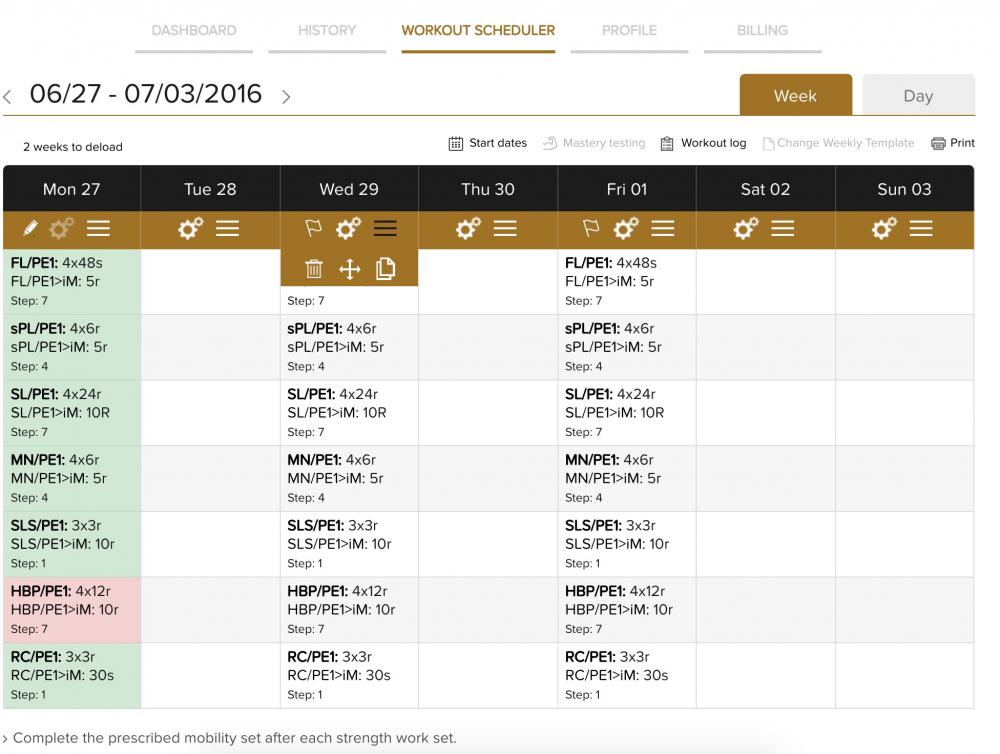This screenshot has width=1000, height=754.
Task: Click the Print button
Action: point(953,143)
